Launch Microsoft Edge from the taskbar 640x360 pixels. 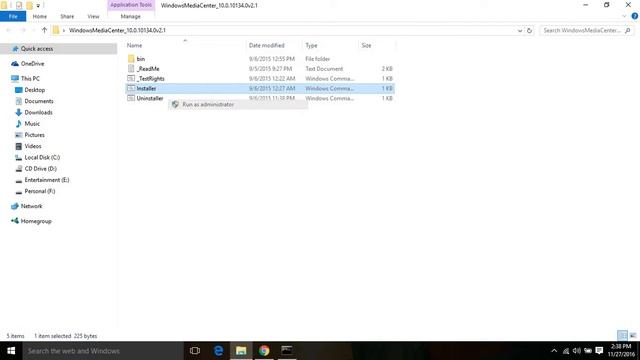pyautogui.click(x=218, y=351)
